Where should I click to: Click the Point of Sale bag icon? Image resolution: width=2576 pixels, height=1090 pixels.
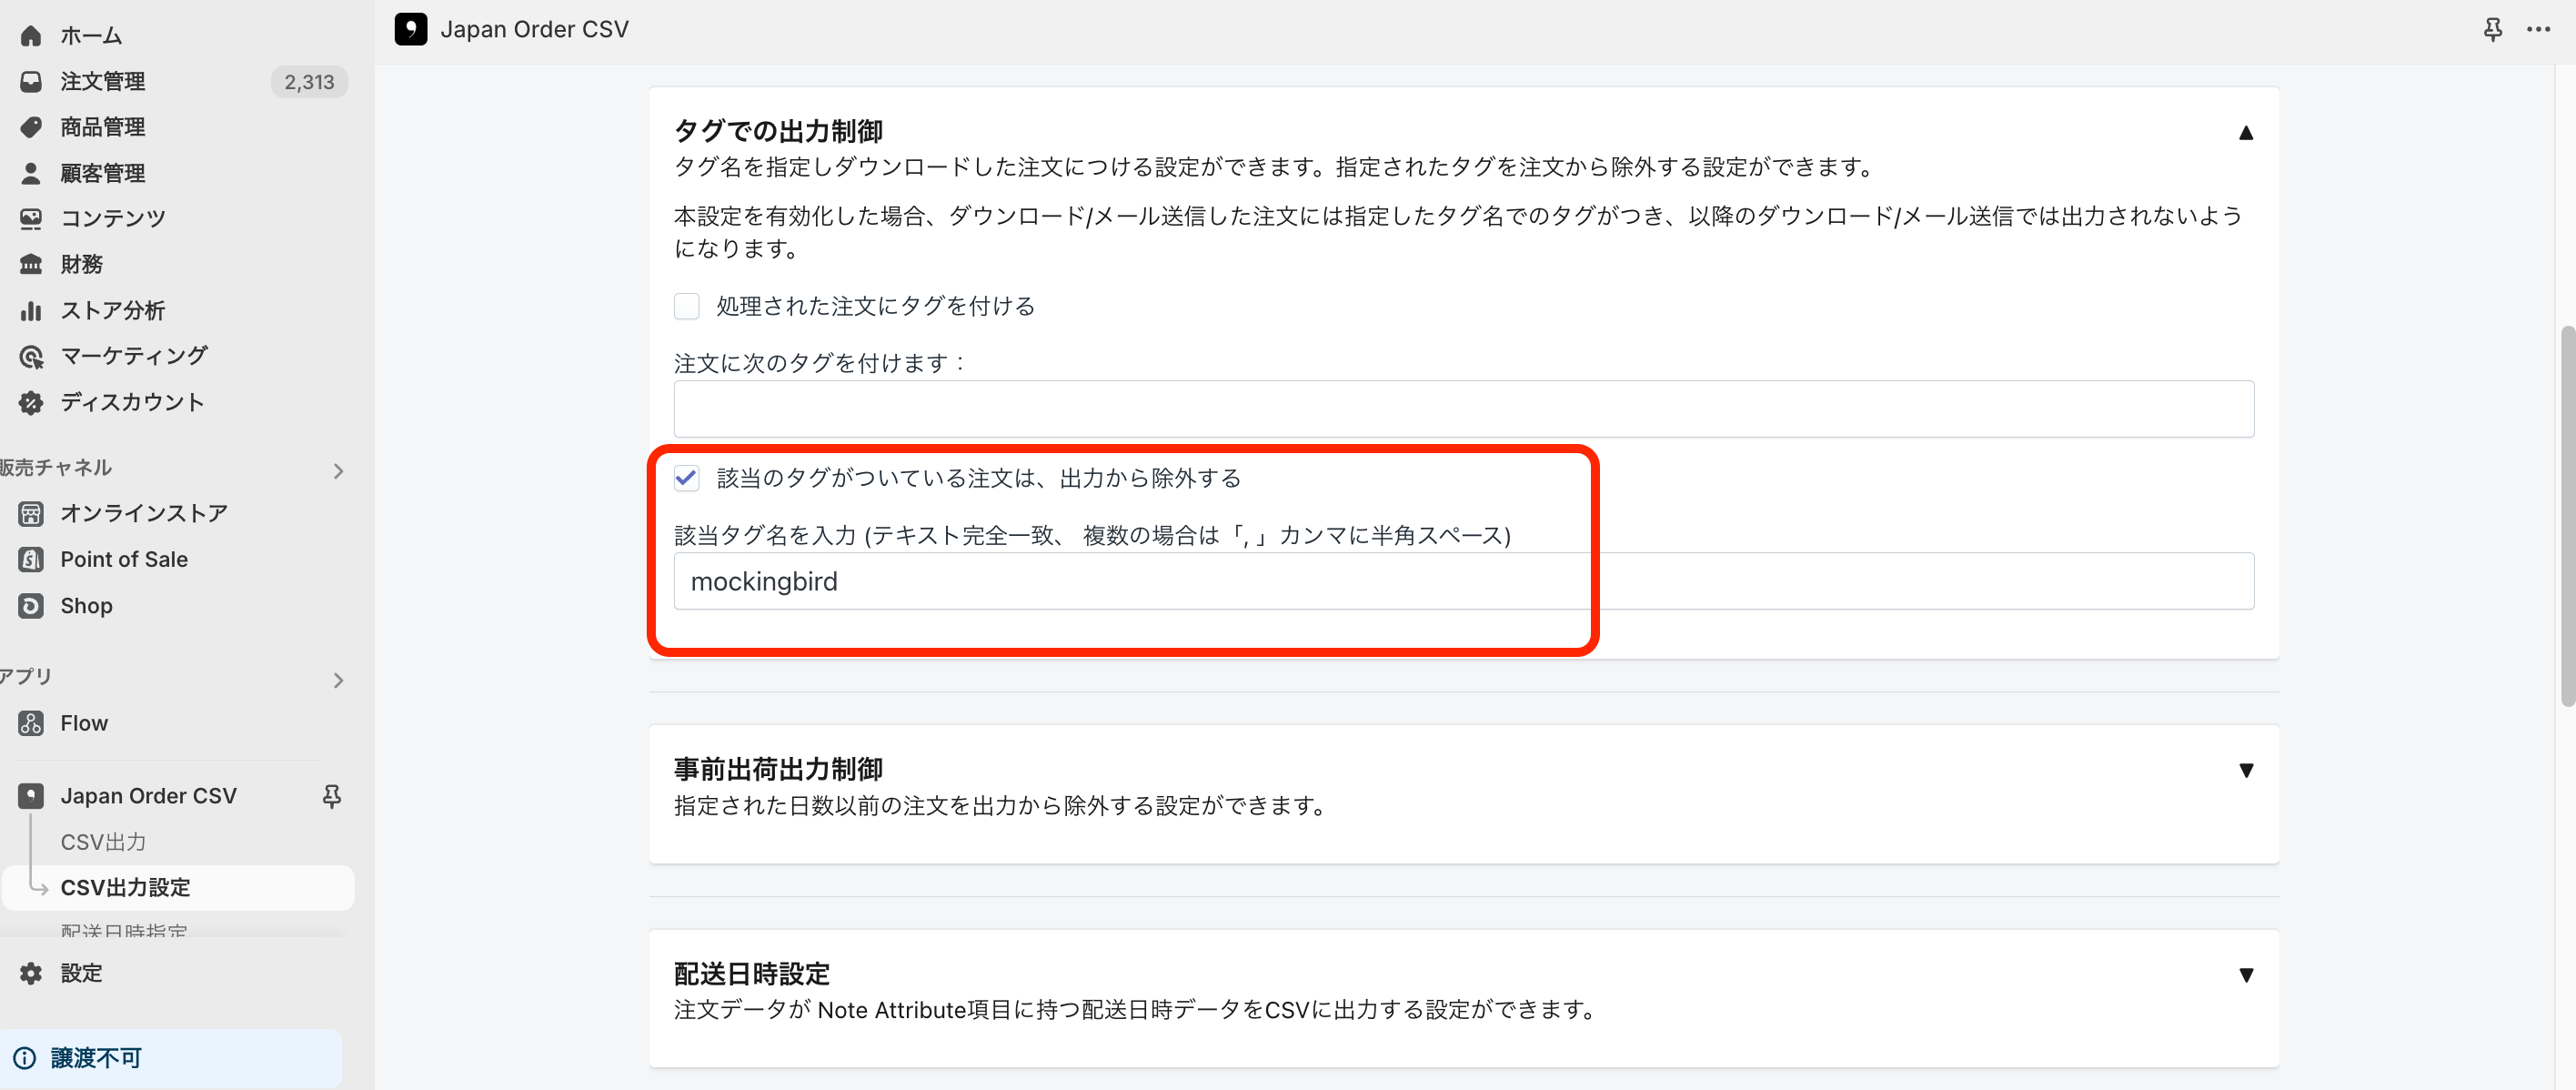point(31,560)
